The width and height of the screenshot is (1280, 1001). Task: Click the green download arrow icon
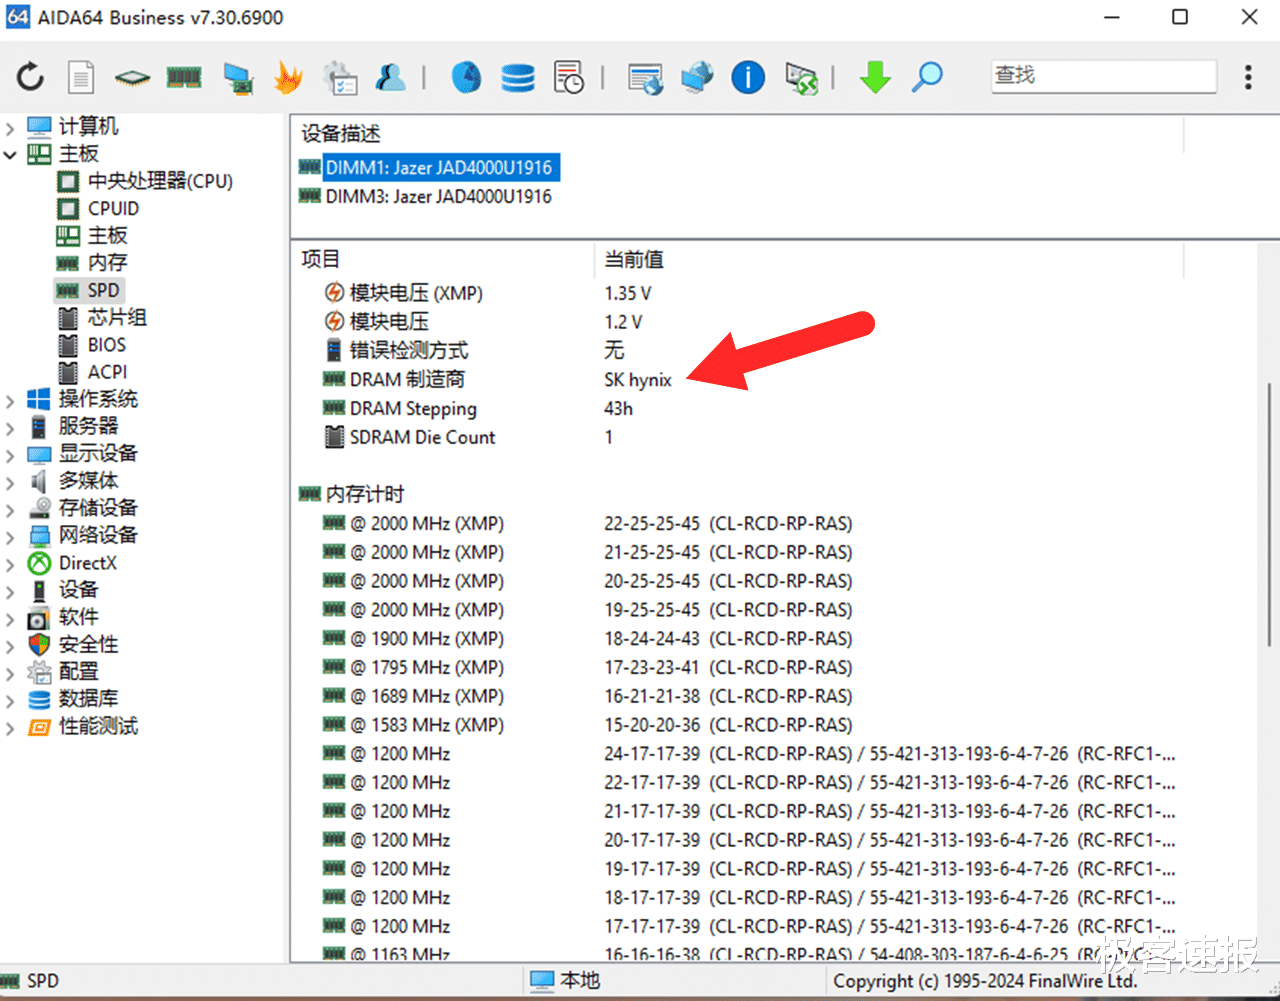point(875,77)
